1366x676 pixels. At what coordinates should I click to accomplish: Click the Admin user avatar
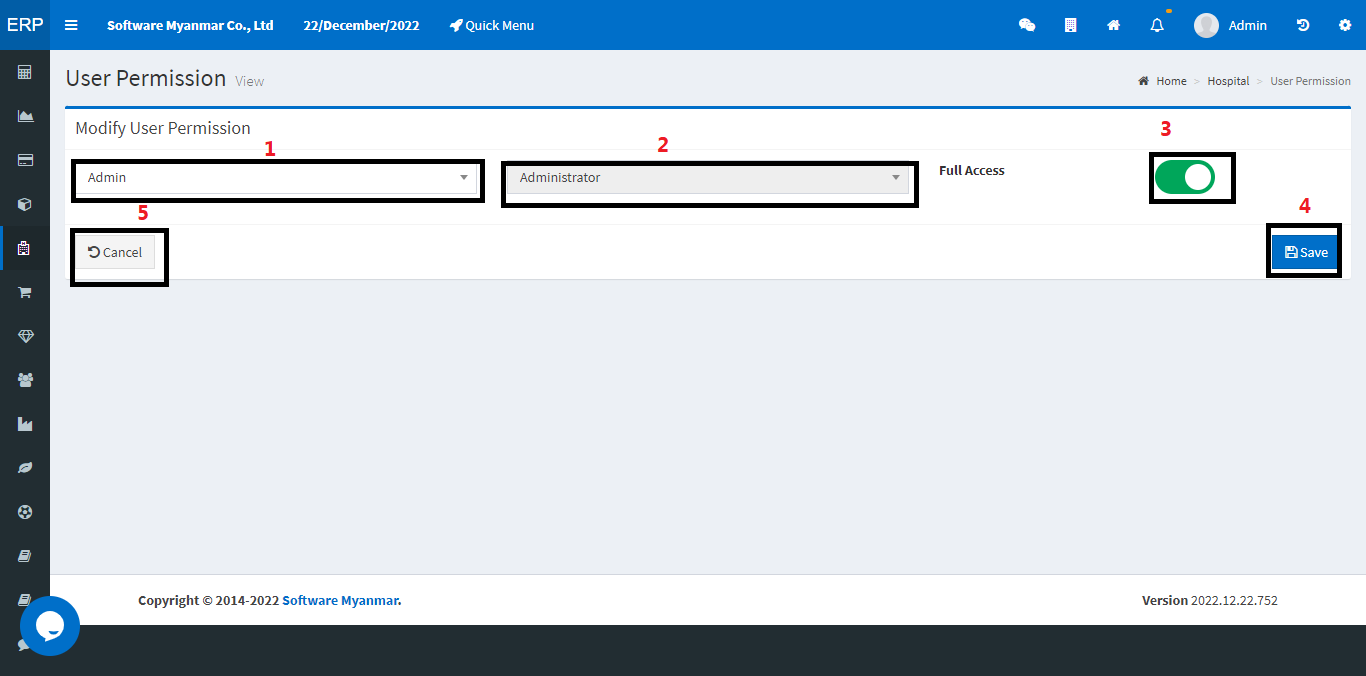pos(1206,25)
